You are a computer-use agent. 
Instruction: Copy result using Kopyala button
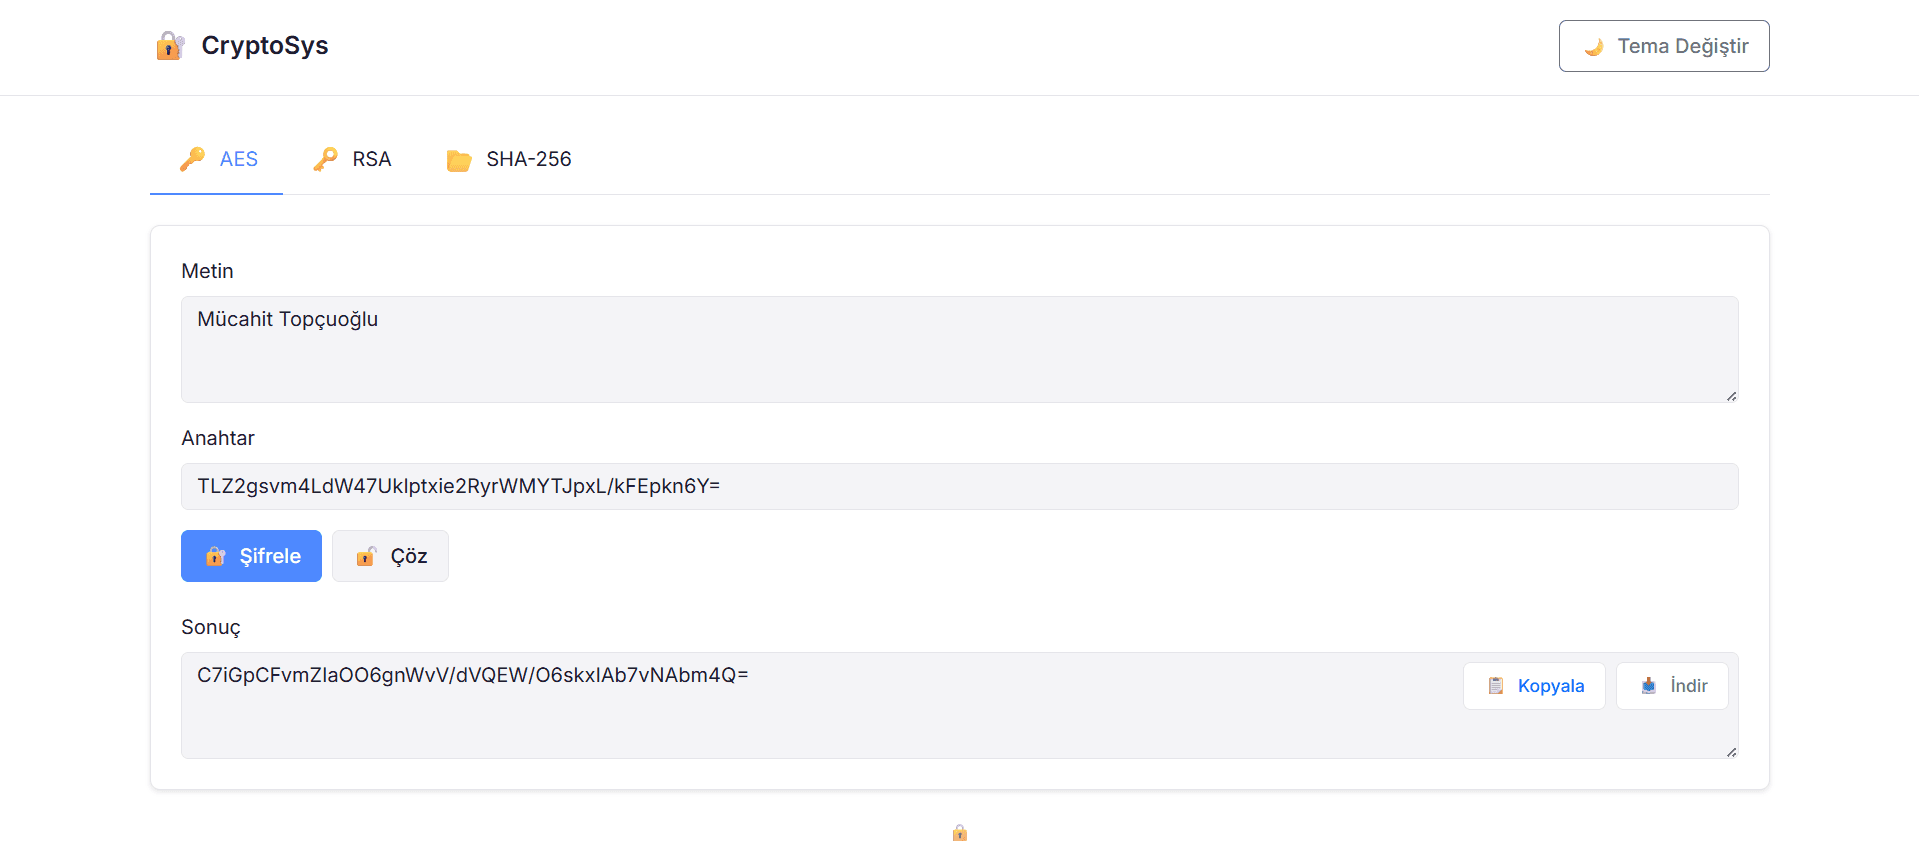click(1534, 686)
